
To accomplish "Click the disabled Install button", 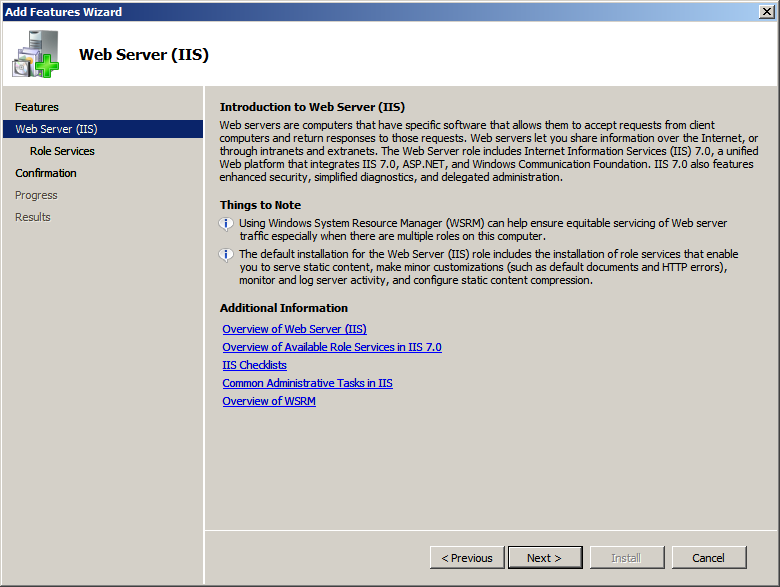I will pos(627,558).
